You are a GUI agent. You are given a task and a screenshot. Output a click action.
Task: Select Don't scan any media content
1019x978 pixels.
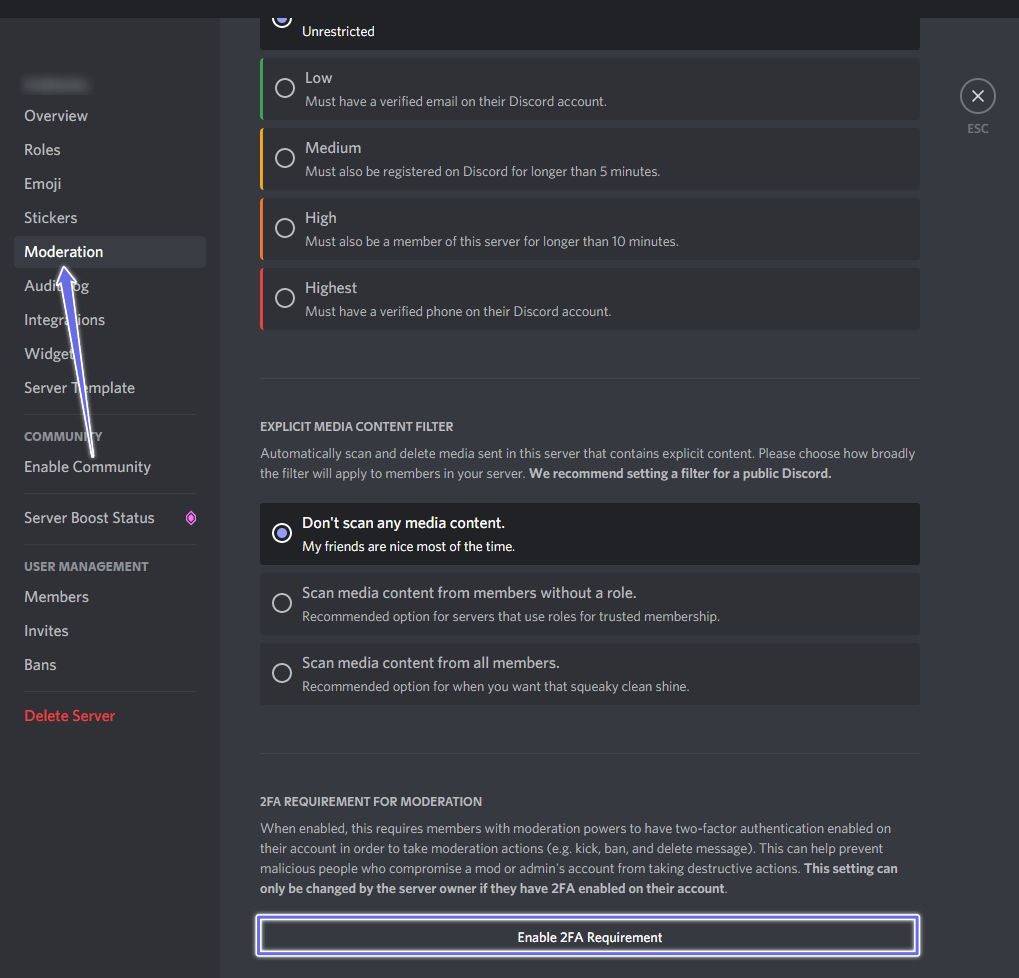[x=282, y=533]
